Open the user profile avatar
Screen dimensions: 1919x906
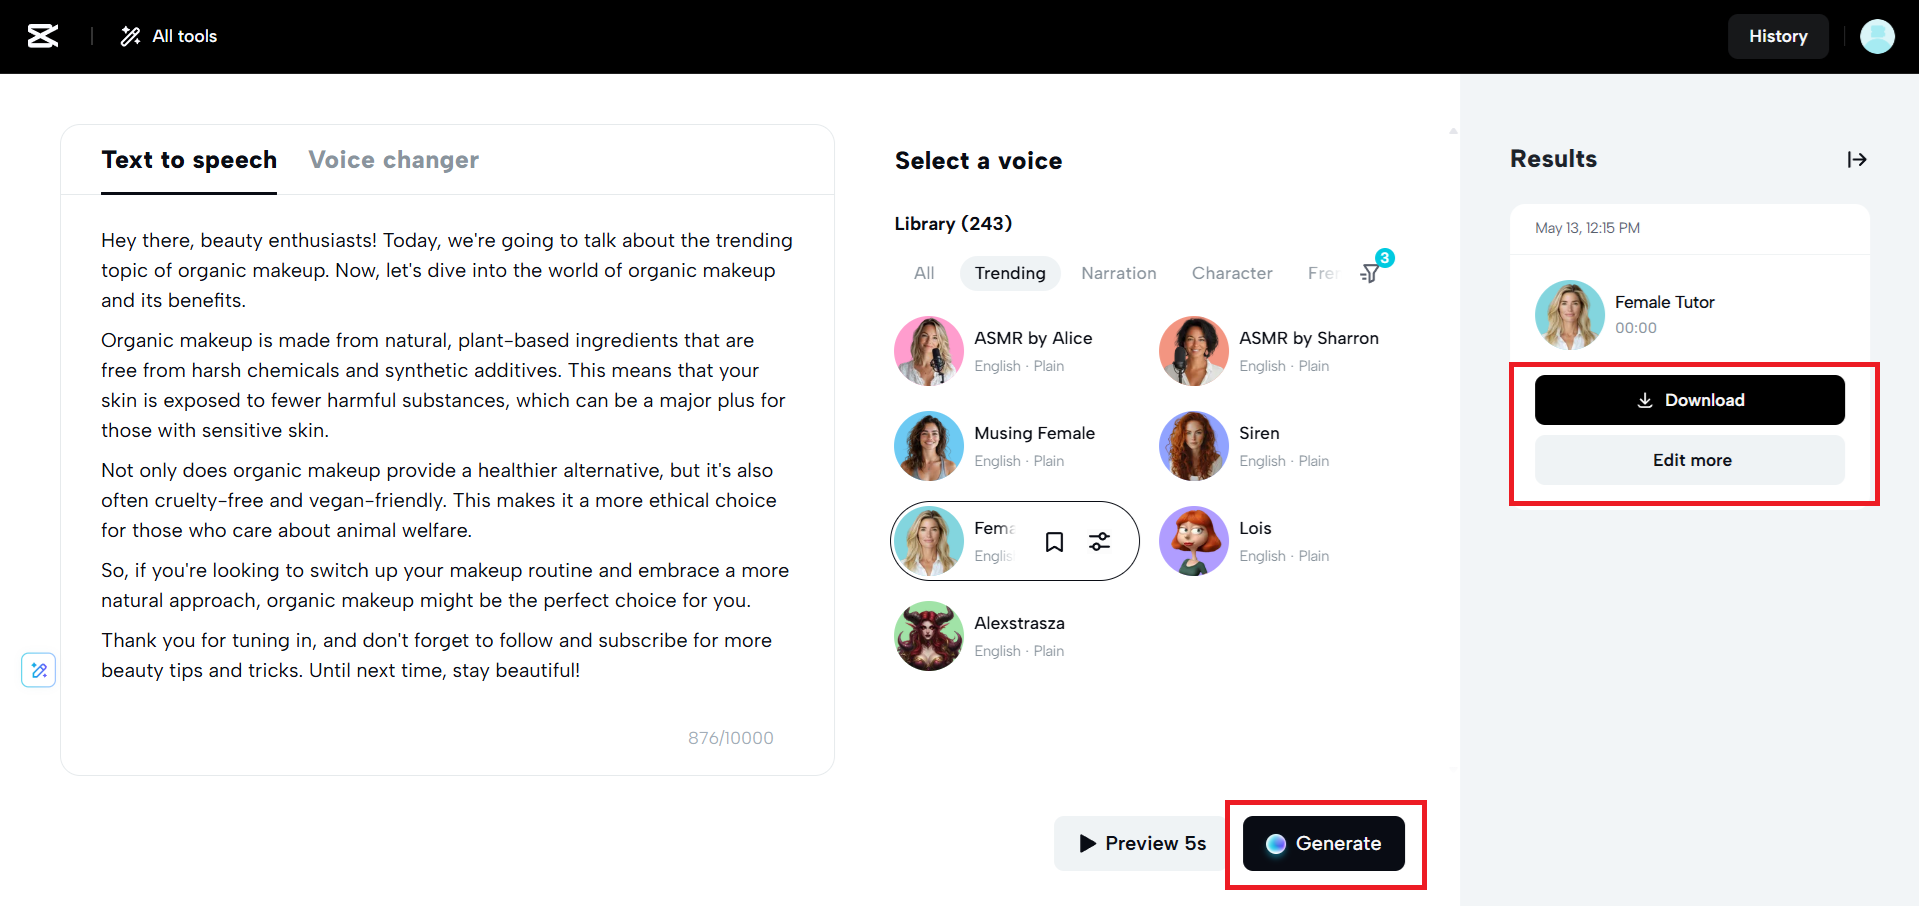(1876, 36)
